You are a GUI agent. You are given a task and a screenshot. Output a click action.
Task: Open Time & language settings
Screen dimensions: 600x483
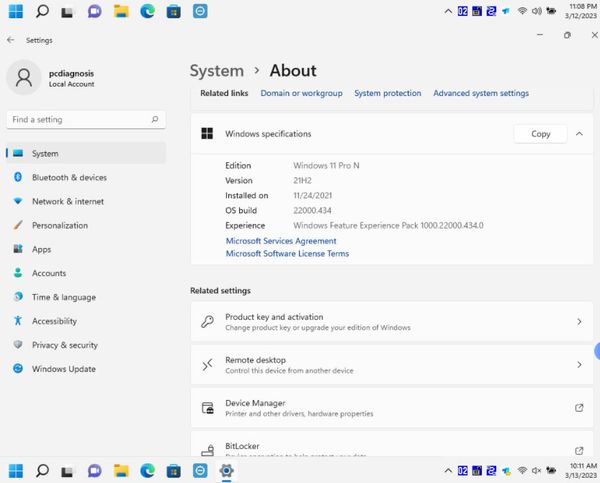(86, 297)
